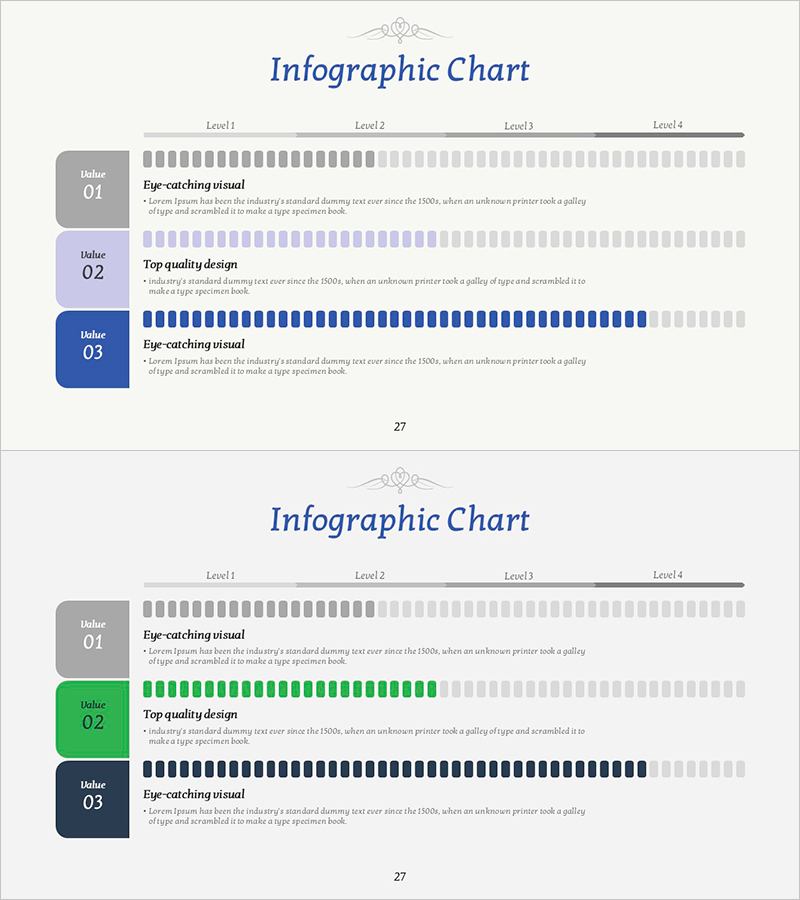Image resolution: width=800 pixels, height=900 pixels.
Task: Click the Level 2 label on the bottom slide
Action: click(369, 575)
